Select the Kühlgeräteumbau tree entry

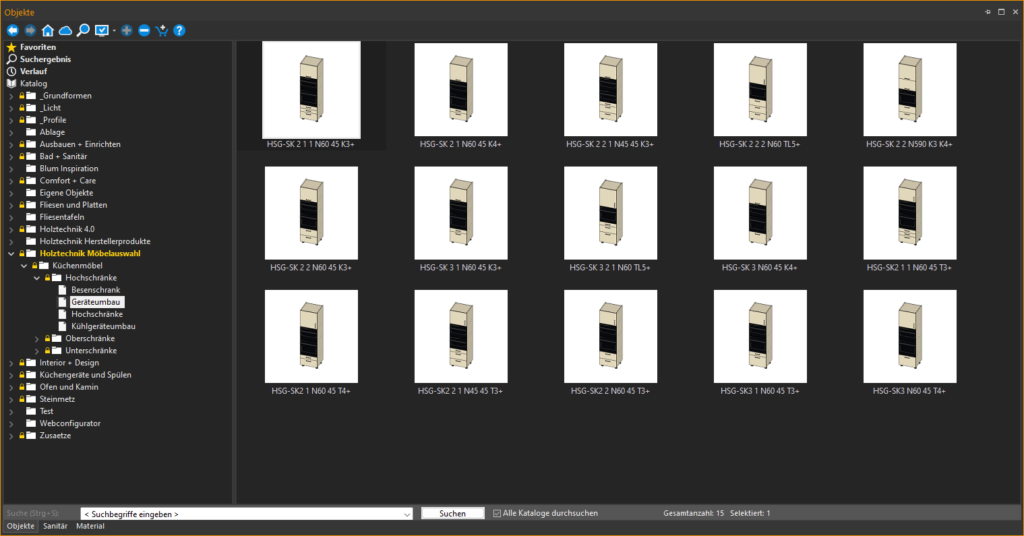[x=103, y=326]
